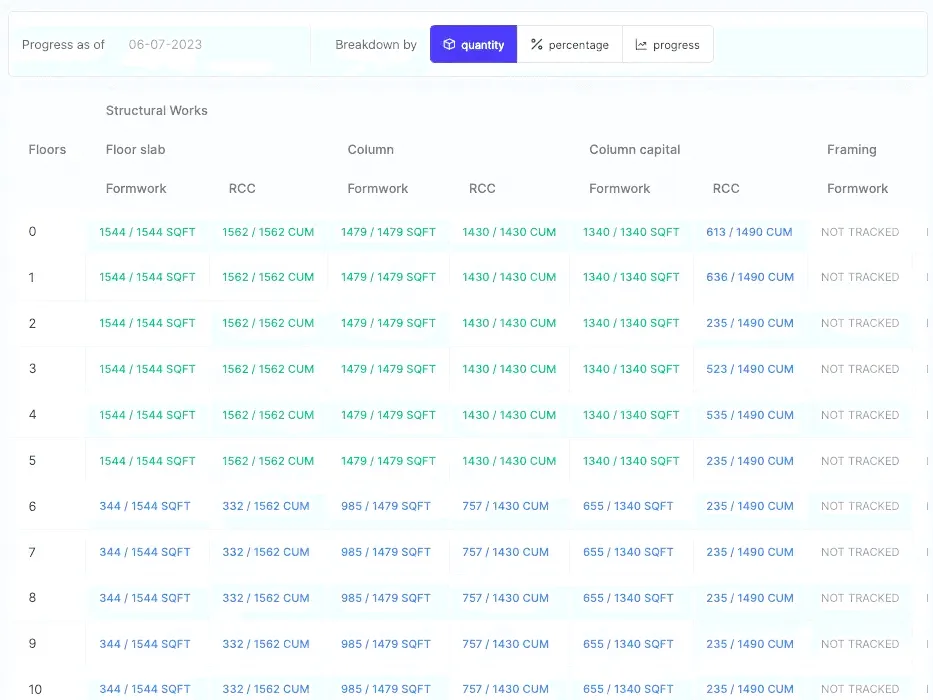Click floor 9 column RCC 757 / 1430 CUM

click(506, 645)
